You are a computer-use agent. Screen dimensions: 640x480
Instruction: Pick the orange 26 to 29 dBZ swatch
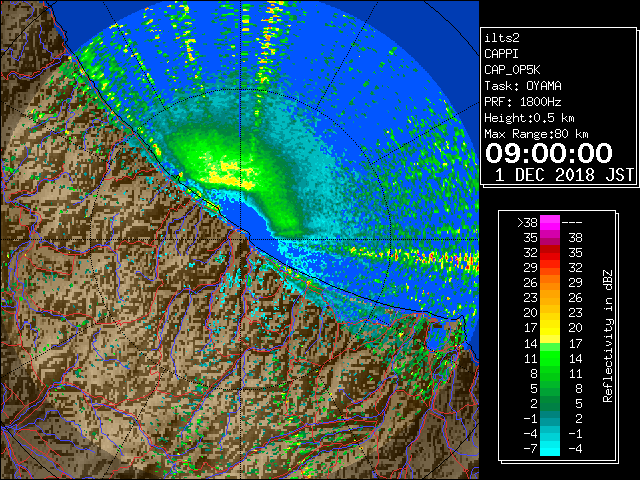[x=550, y=283]
